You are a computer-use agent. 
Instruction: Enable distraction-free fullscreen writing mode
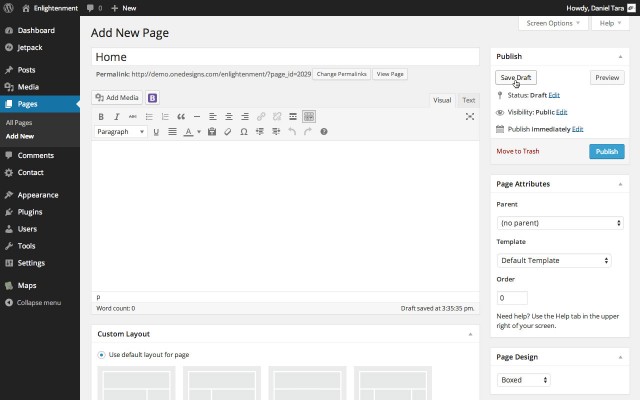pyautogui.click(x=470, y=117)
